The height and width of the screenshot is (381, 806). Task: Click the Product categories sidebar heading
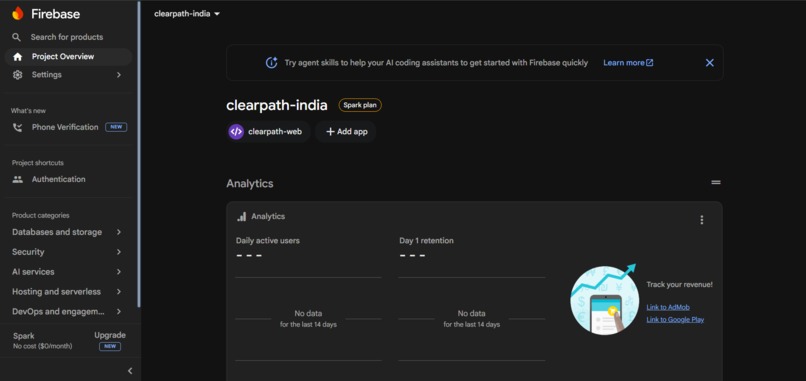click(41, 216)
